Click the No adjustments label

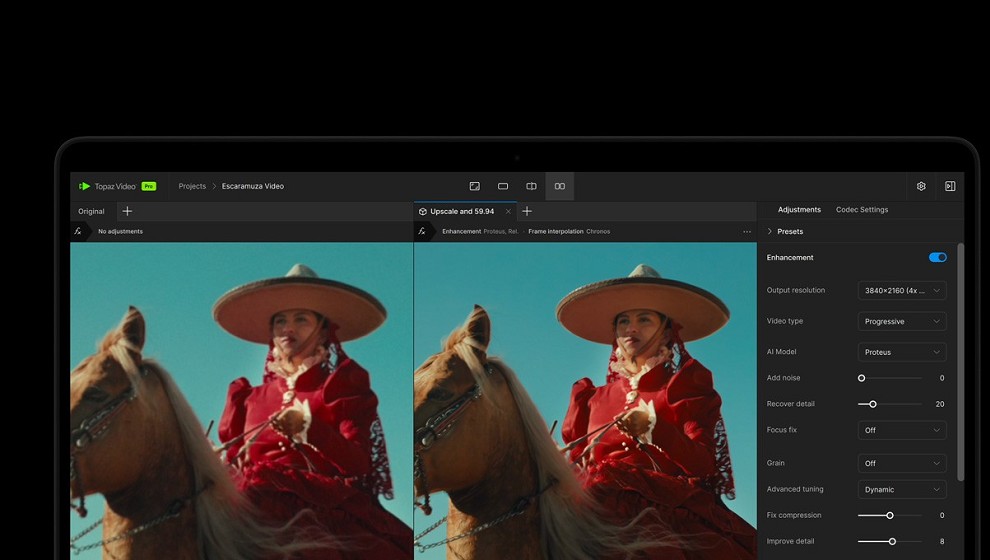(x=121, y=232)
